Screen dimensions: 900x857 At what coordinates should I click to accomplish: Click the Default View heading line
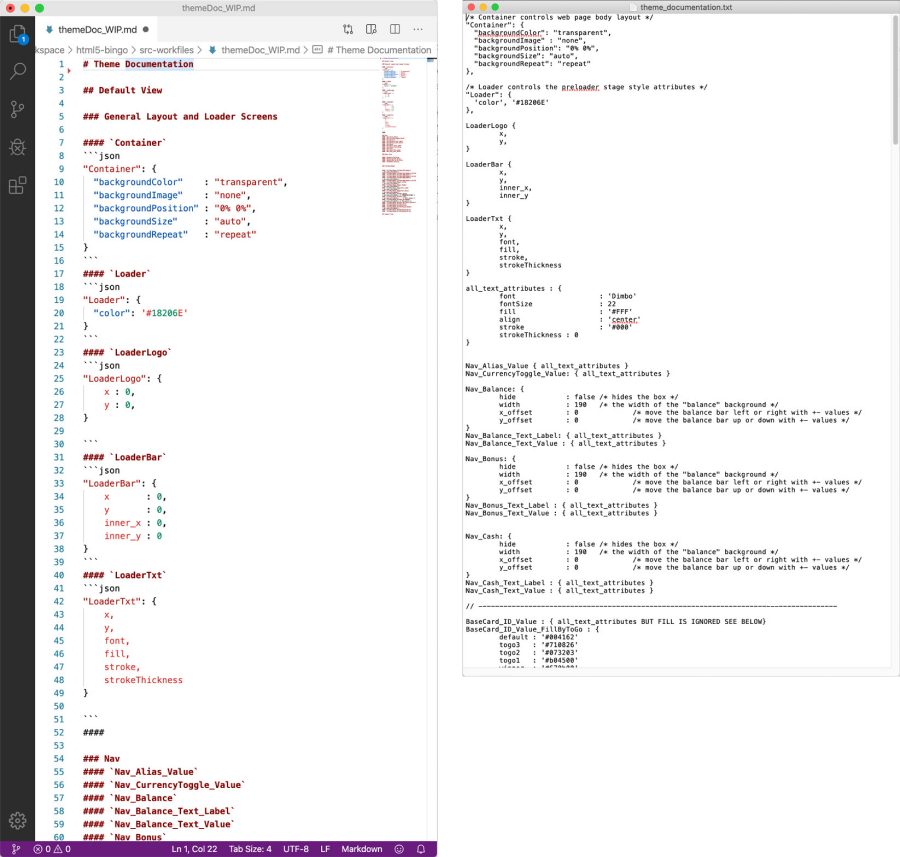tap(122, 90)
